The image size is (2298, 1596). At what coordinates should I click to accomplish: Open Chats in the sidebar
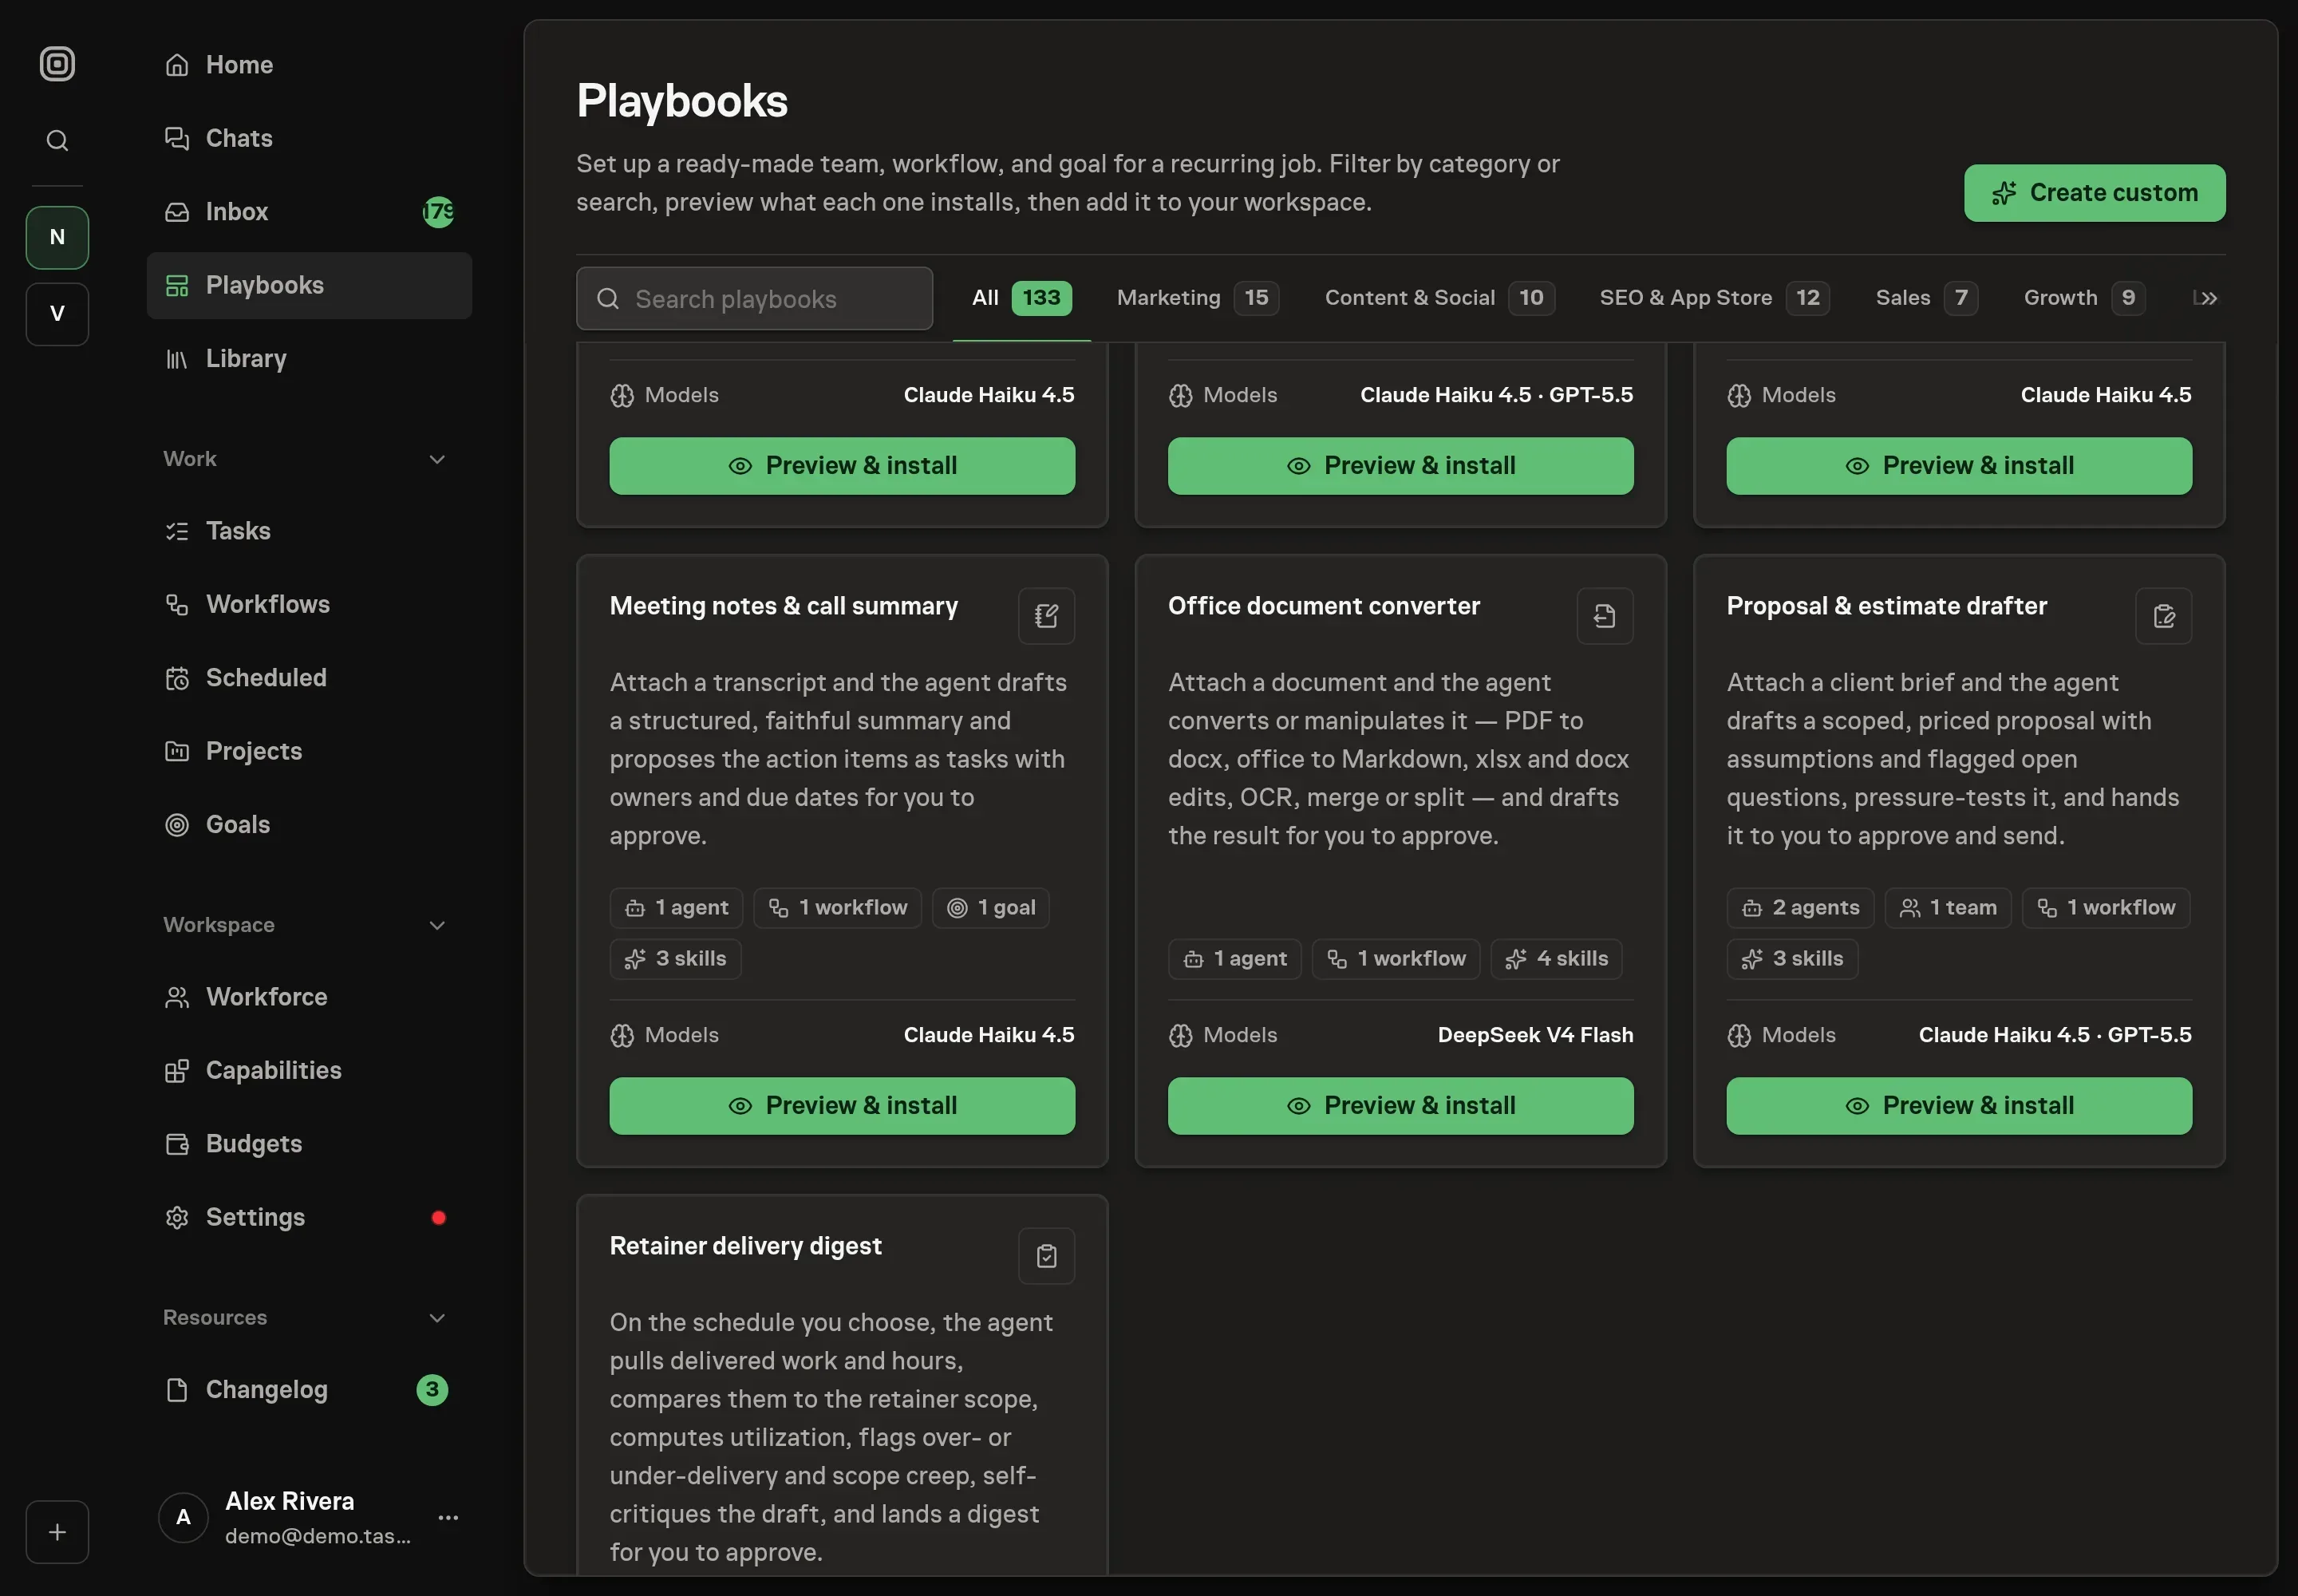[309, 138]
